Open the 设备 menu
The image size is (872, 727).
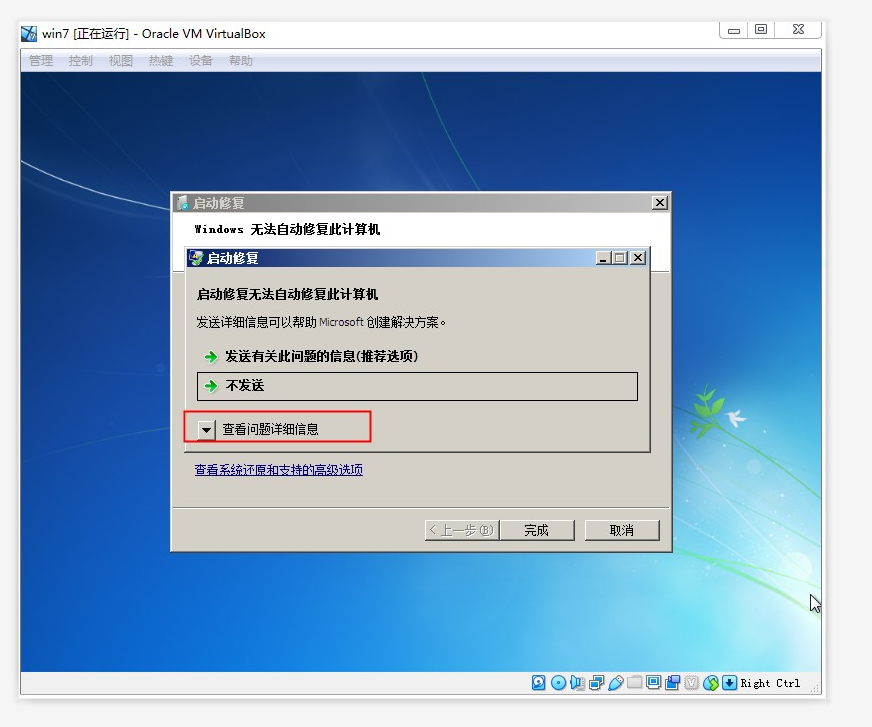point(201,61)
